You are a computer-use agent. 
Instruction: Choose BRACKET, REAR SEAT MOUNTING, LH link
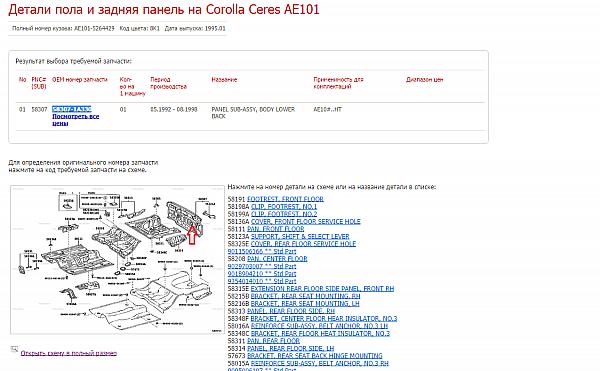pyautogui.click(x=305, y=303)
